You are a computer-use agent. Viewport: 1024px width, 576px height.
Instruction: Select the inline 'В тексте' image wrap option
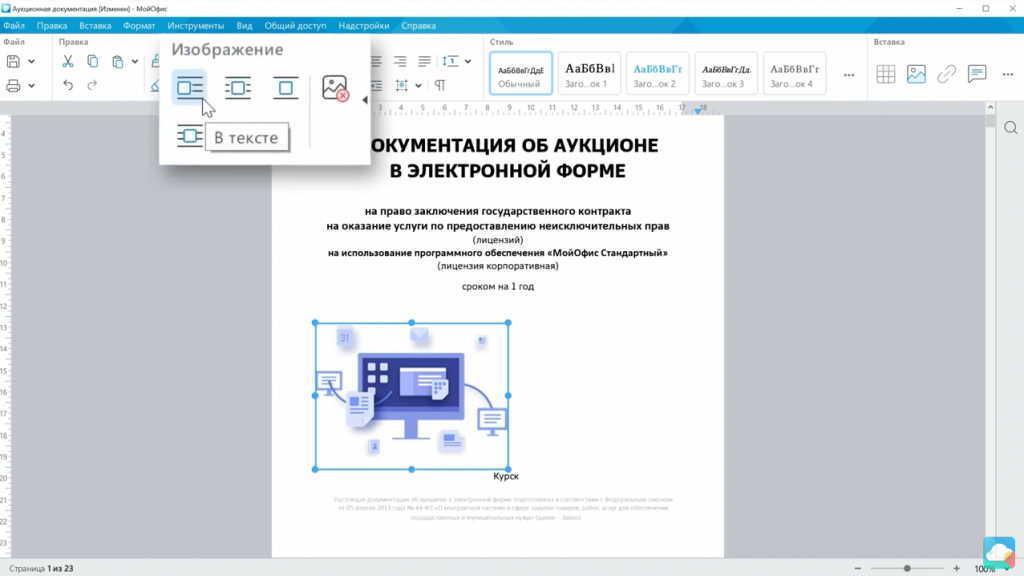190,88
